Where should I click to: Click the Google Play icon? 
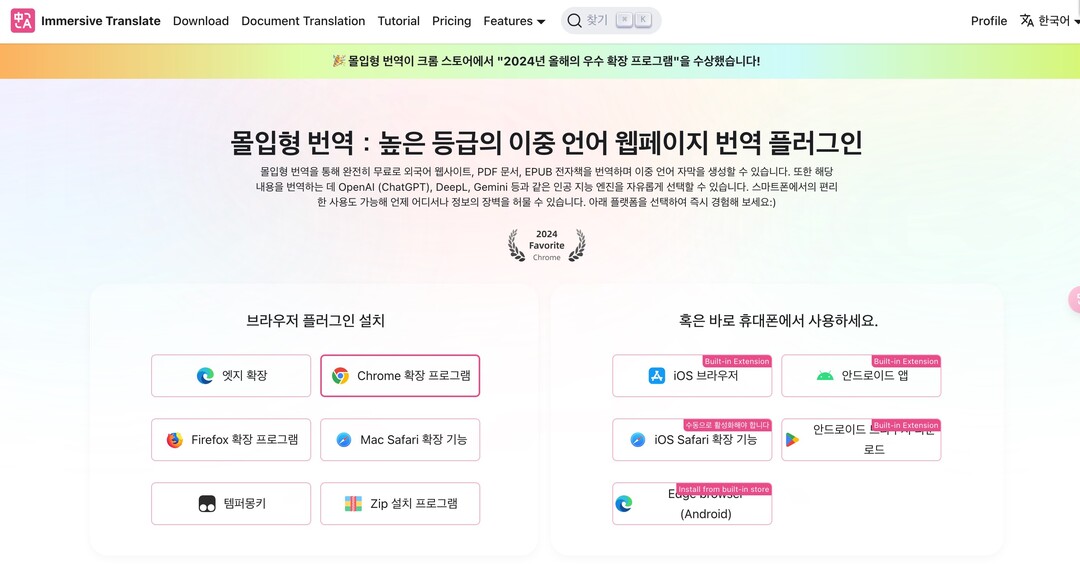click(x=793, y=440)
